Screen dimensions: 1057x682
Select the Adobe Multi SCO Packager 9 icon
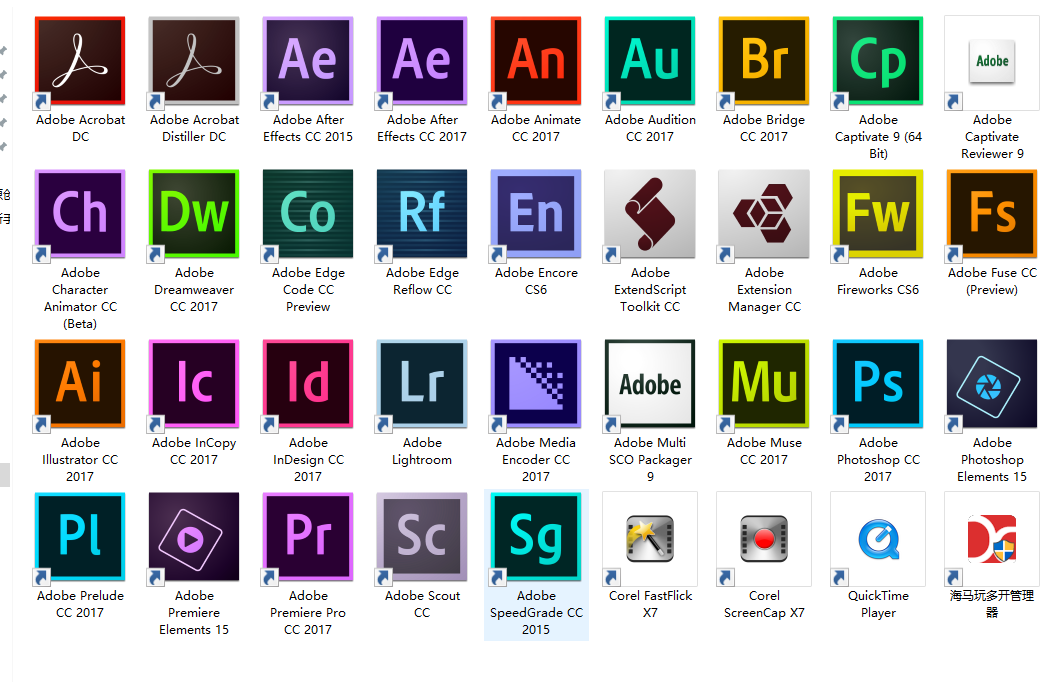650,384
